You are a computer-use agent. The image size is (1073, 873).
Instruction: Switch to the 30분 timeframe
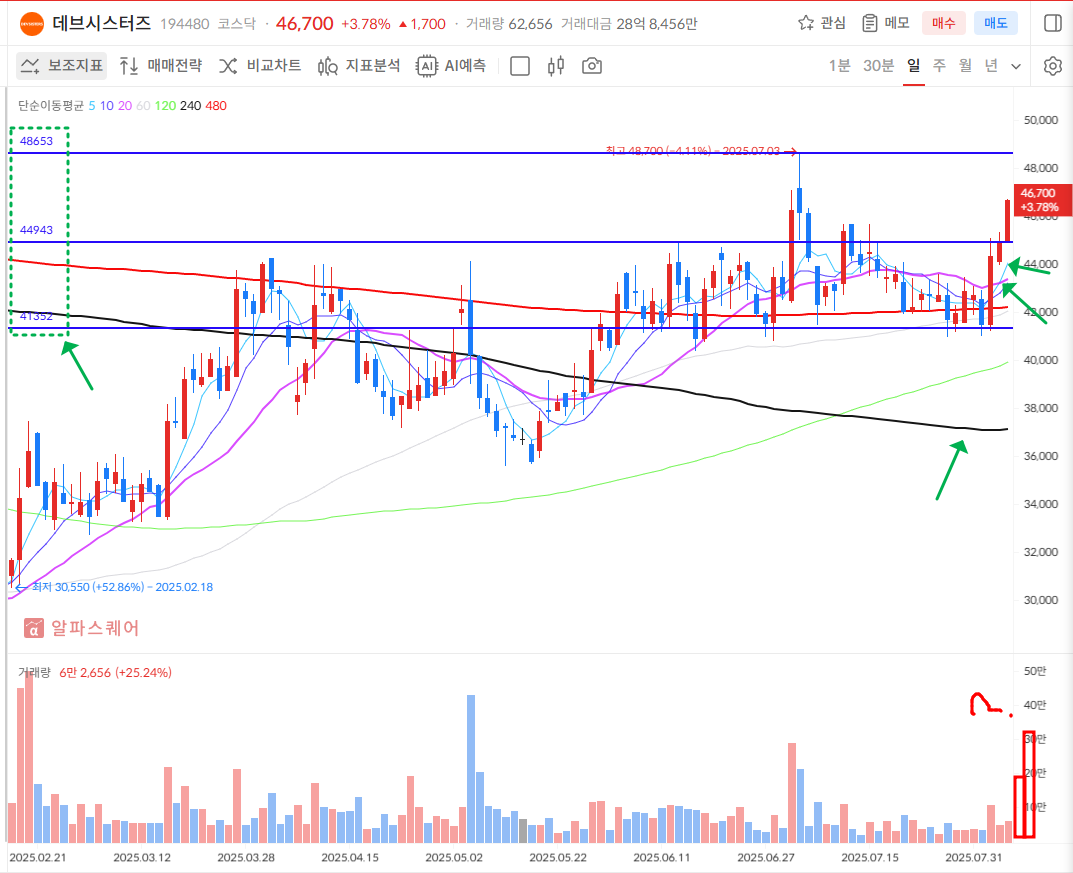tap(879, 66)
